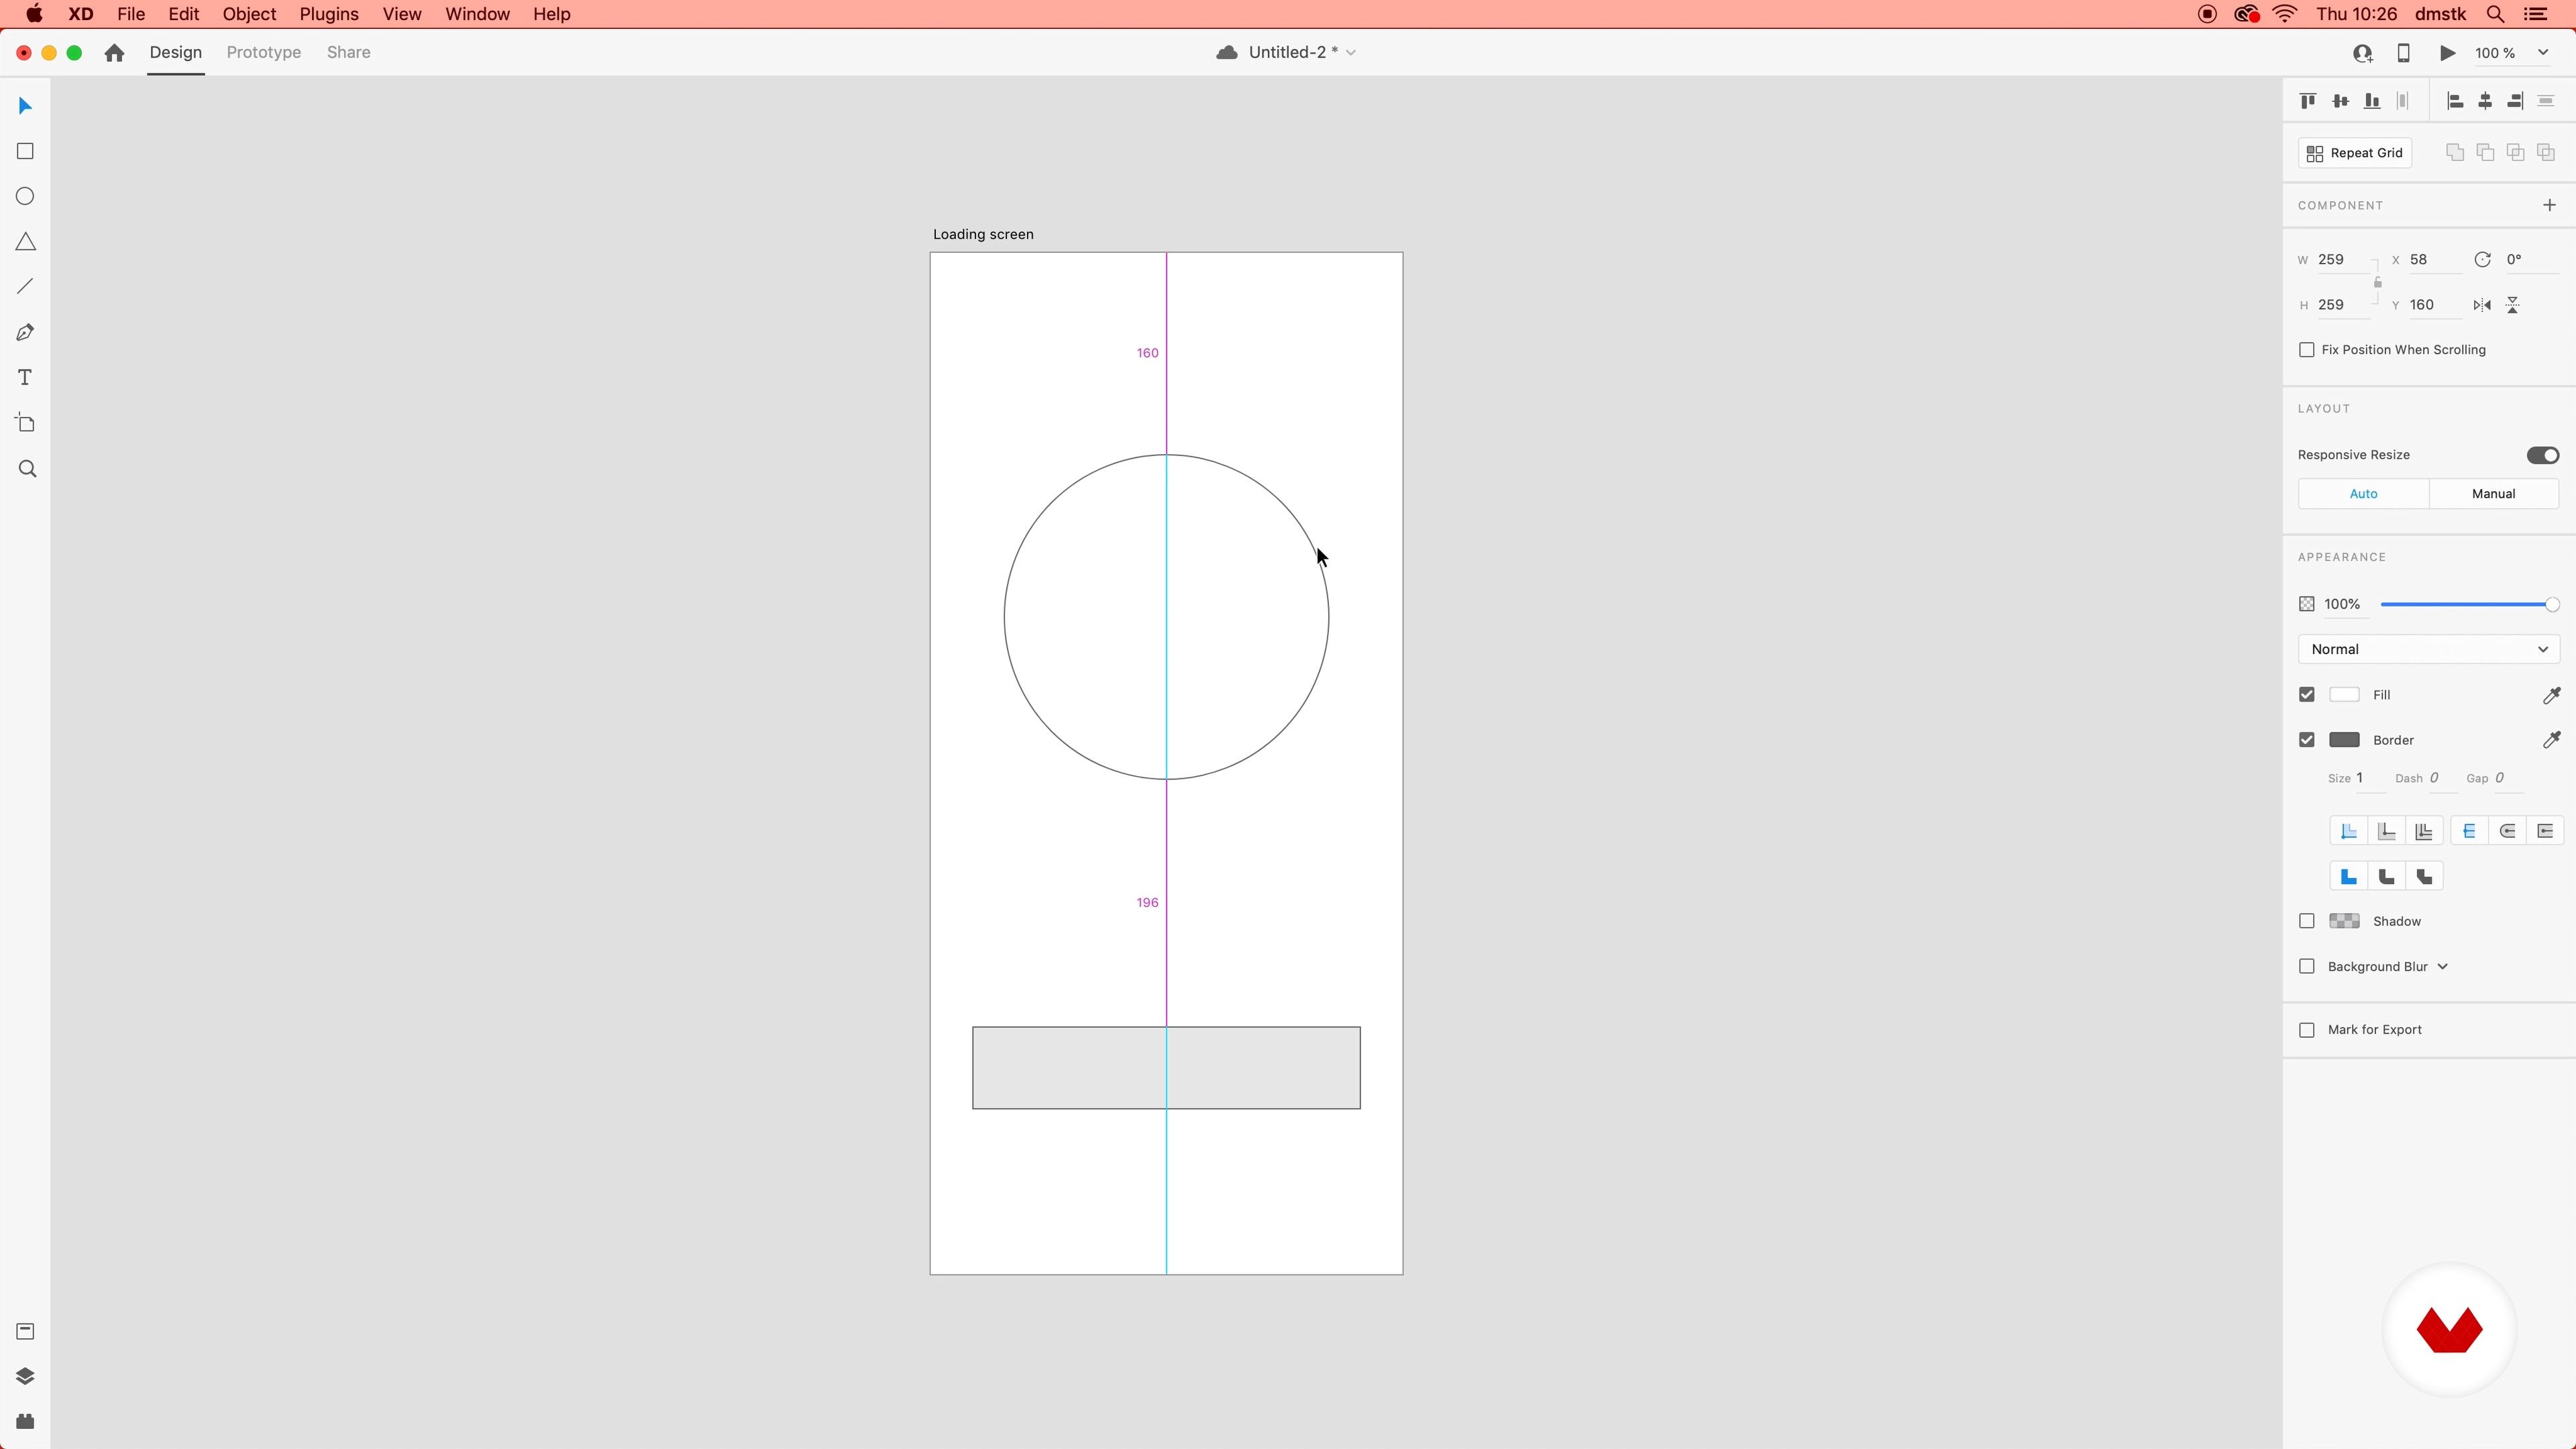Select the Rectangle tool
This screenshot has width=2576, height=1449.
pyautogui.click(x=25, y=151)
